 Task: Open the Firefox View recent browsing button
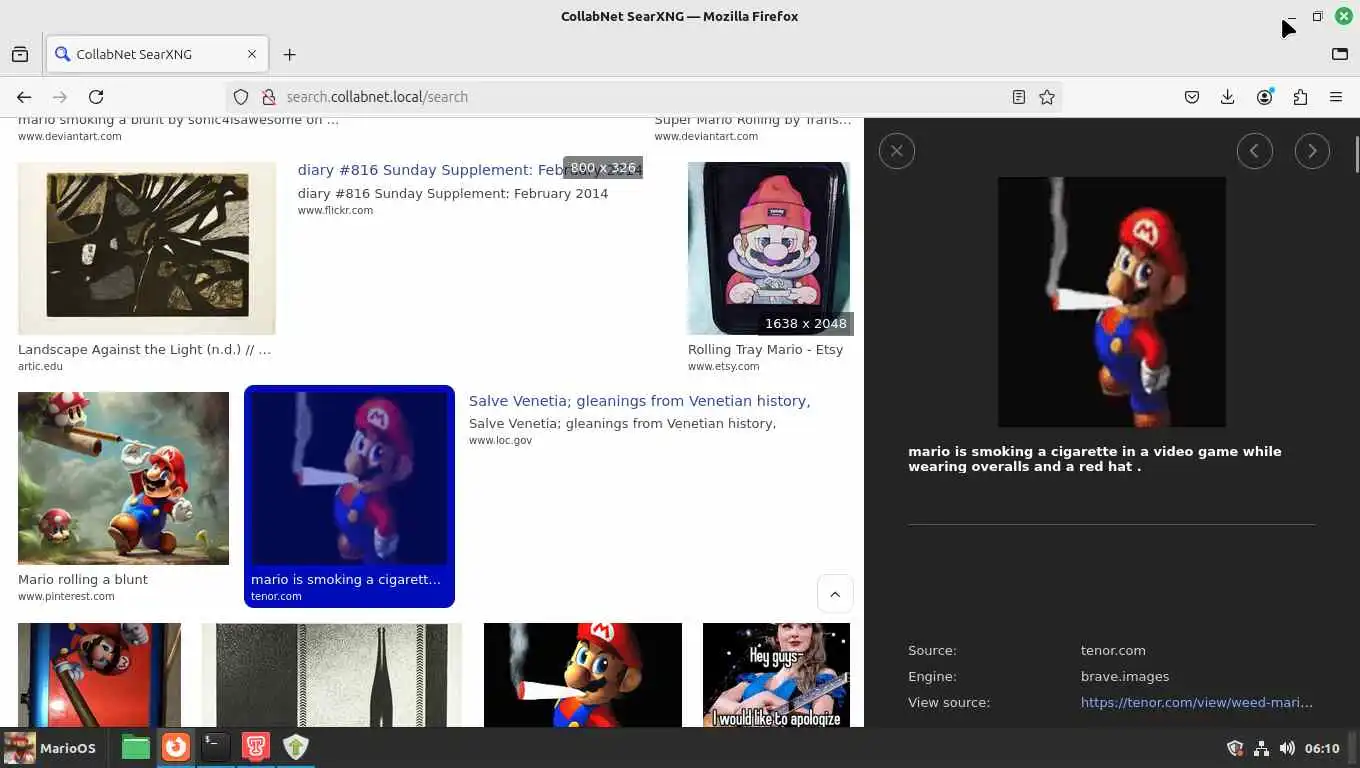20,54
